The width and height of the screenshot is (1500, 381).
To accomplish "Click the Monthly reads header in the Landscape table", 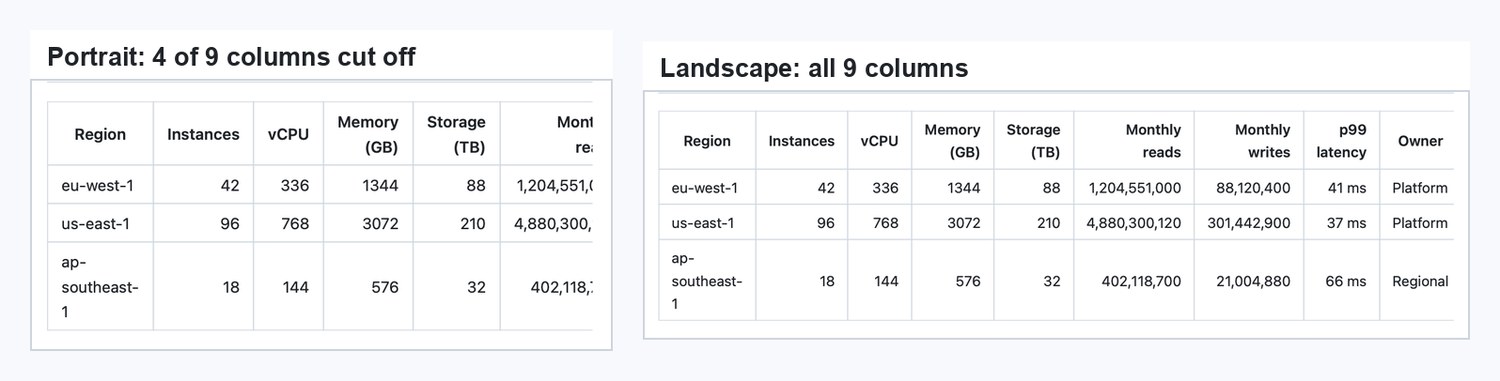I will tap(1134, 141).
